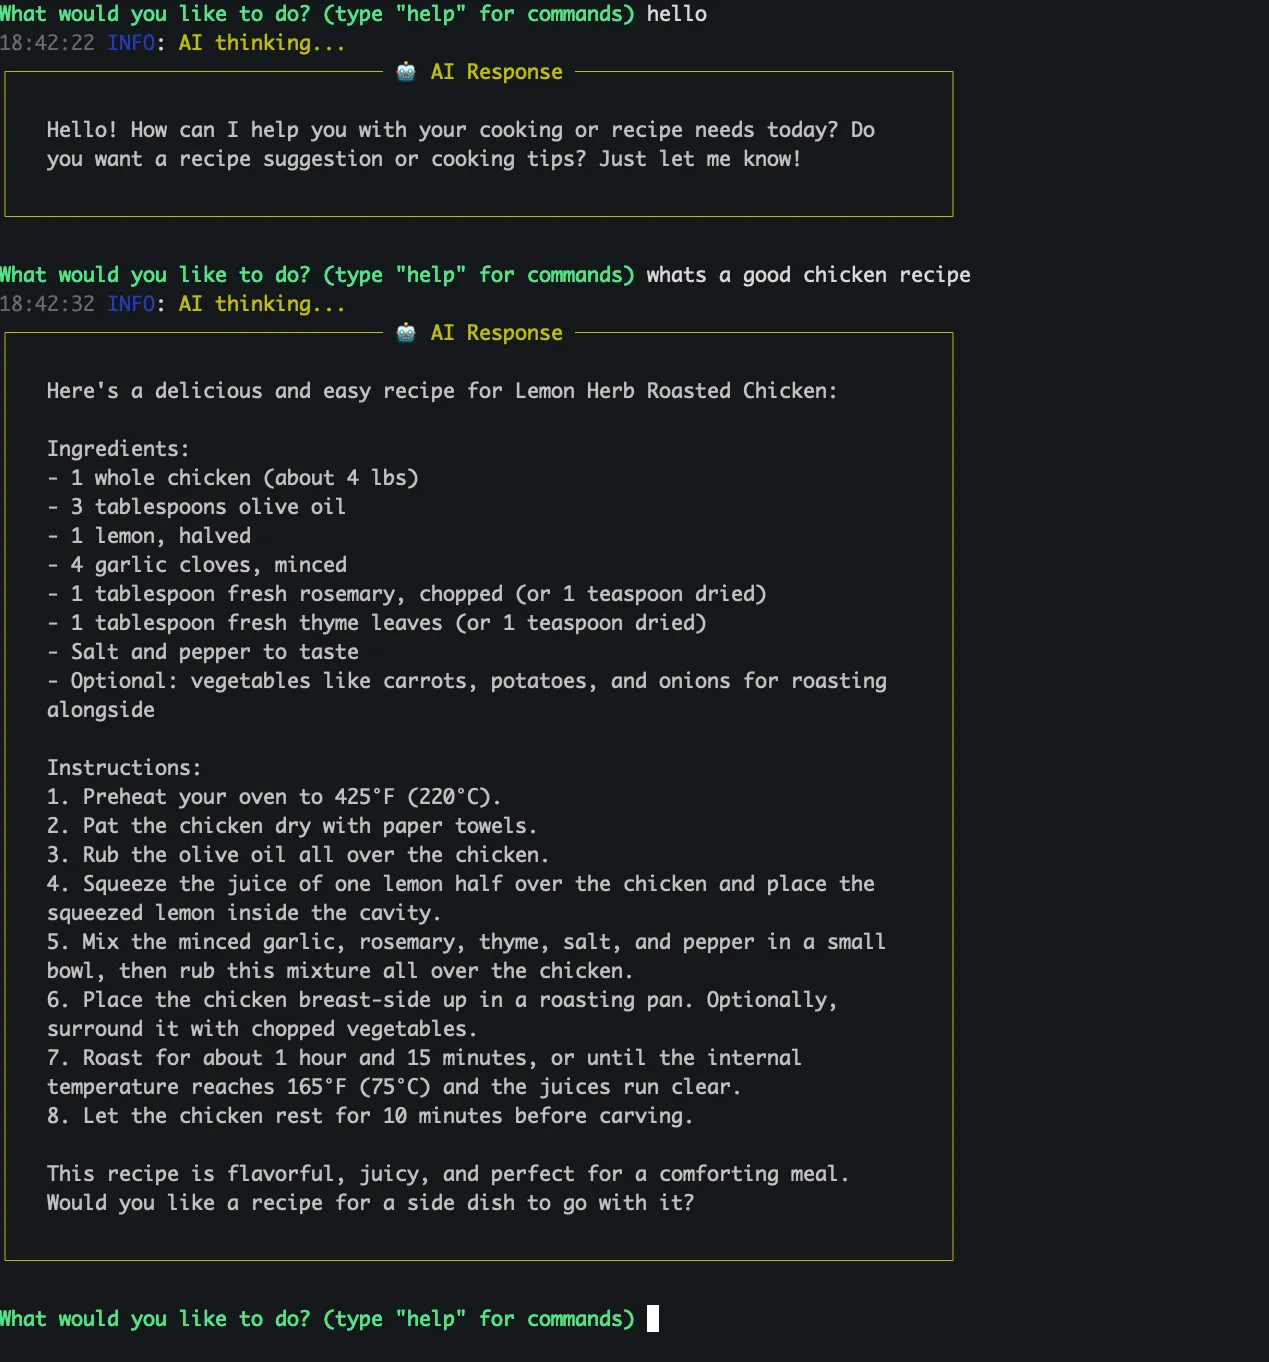Click the "Instructions:" heading
Viewport: 1269px width, 1362px height.
coord(124,768)
